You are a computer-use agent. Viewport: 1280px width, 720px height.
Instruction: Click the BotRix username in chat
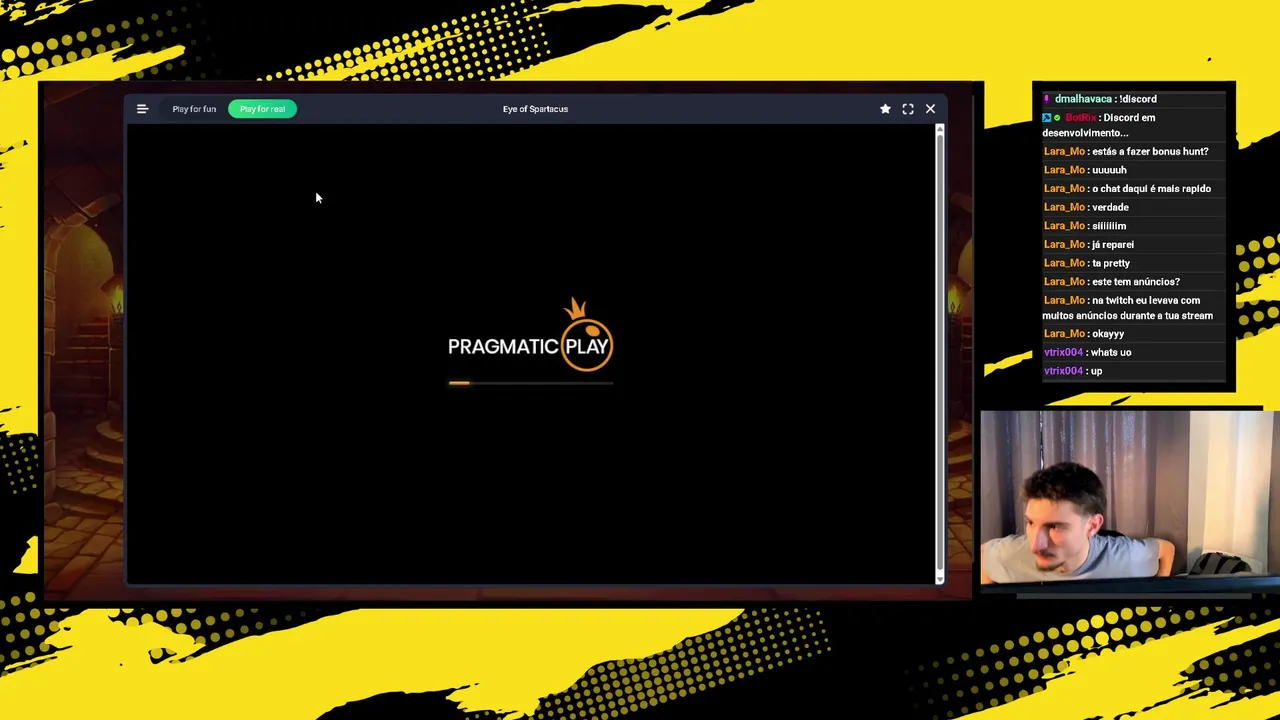pos(1080,118)
